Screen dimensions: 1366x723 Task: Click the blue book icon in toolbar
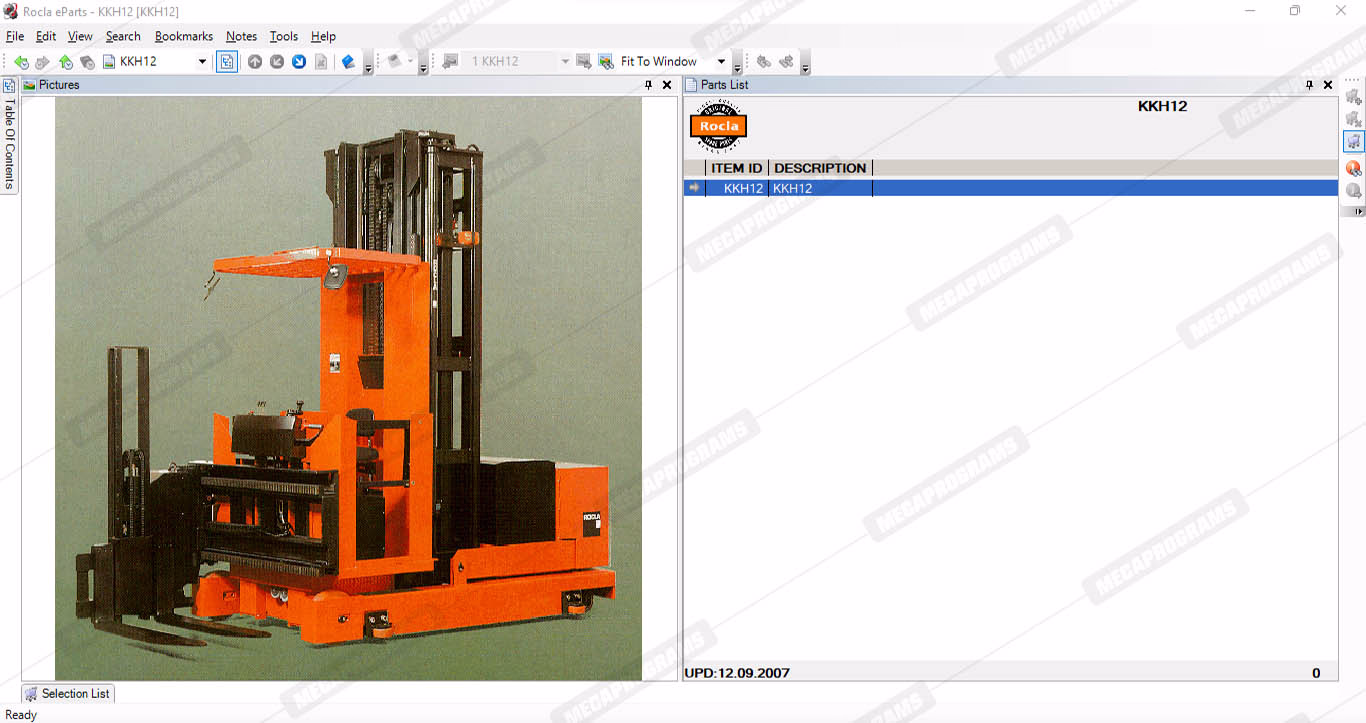[348, 62]
